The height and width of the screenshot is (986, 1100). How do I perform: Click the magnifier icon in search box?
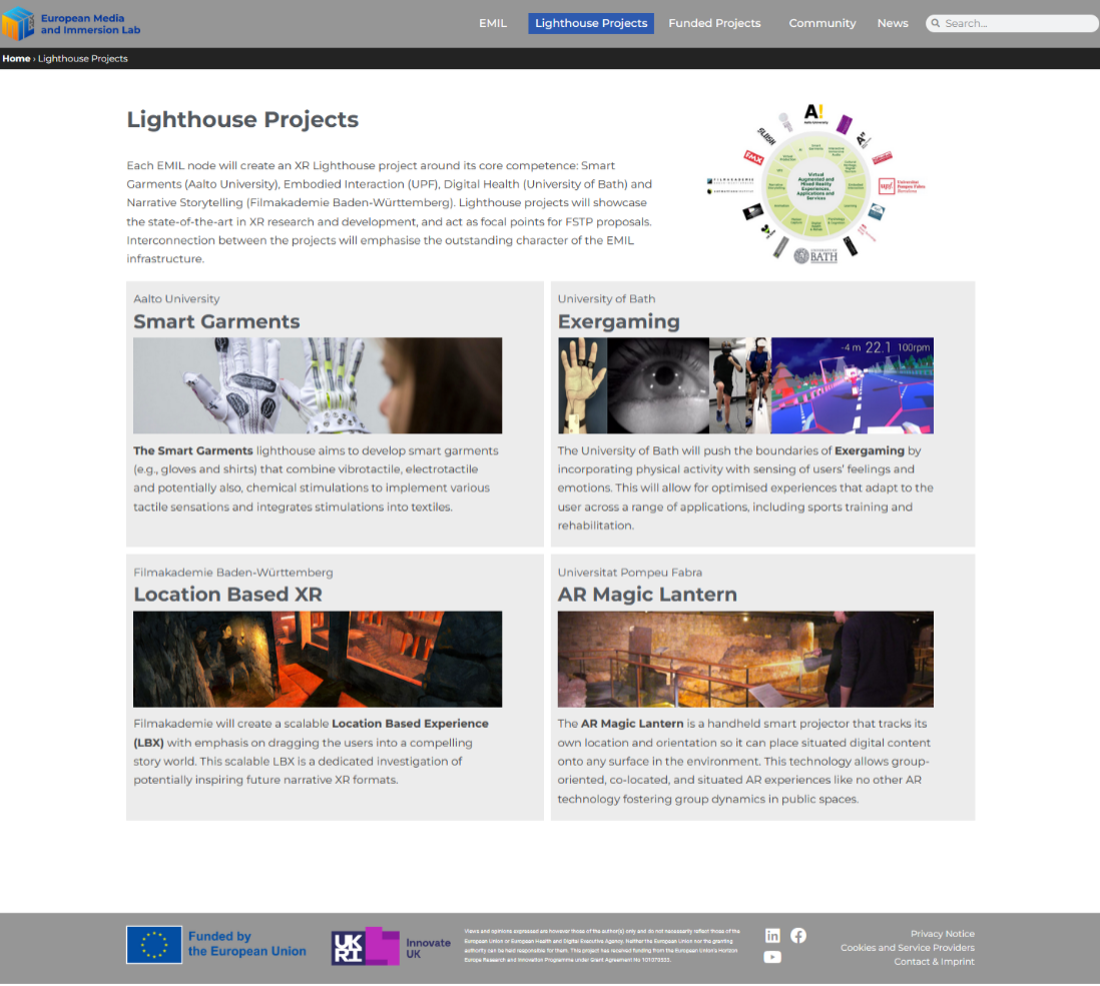point(935,23)
